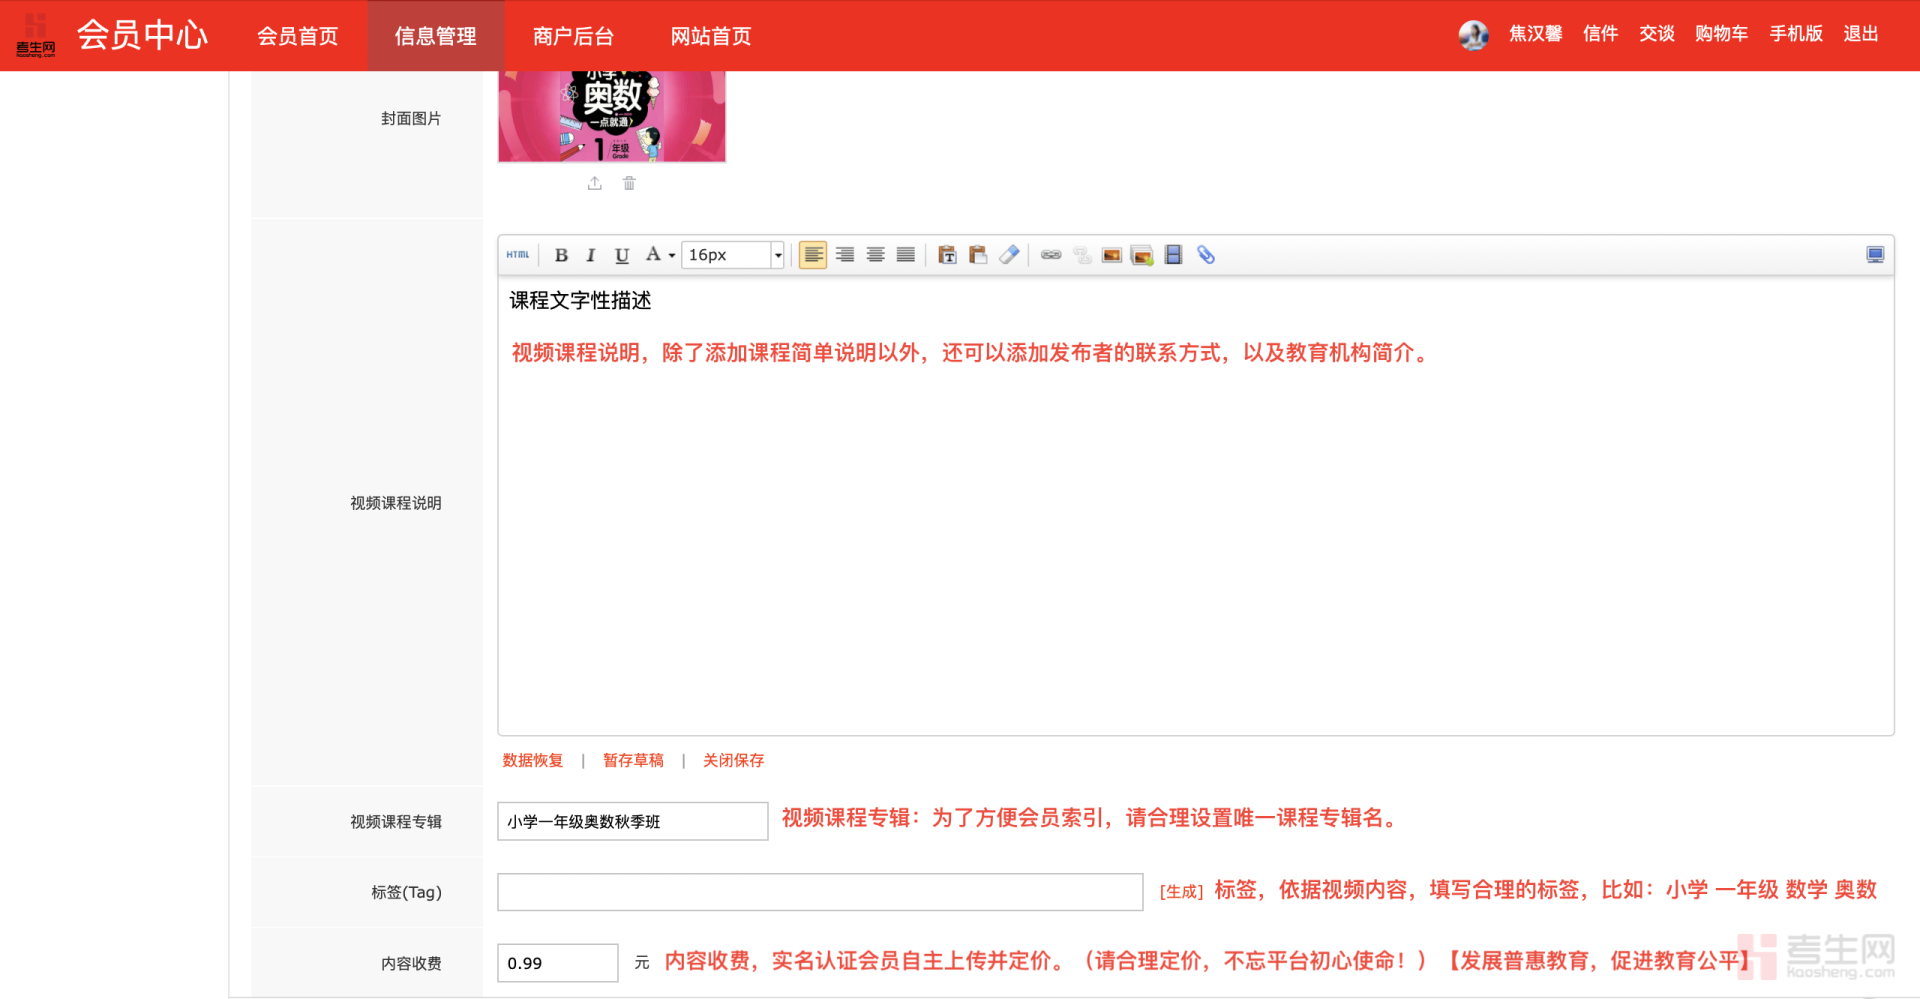This screenshot has width=1920, height=999.
Task: Toggle underline formatting in the editor
Action: [x=622, y=255]
